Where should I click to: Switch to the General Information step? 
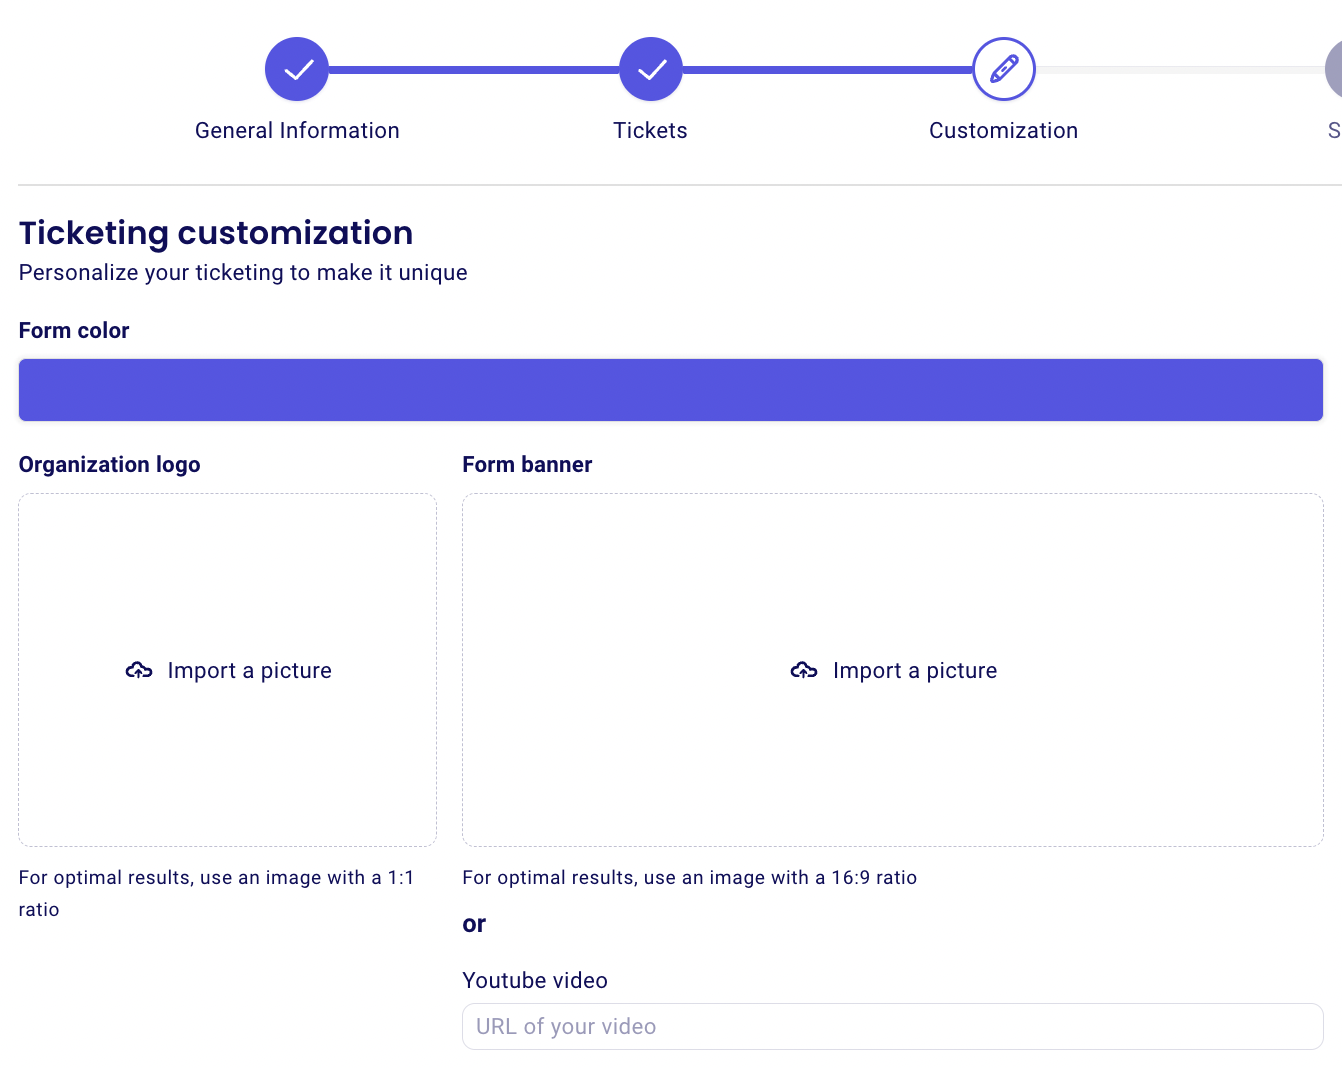(x=296, y=130)
